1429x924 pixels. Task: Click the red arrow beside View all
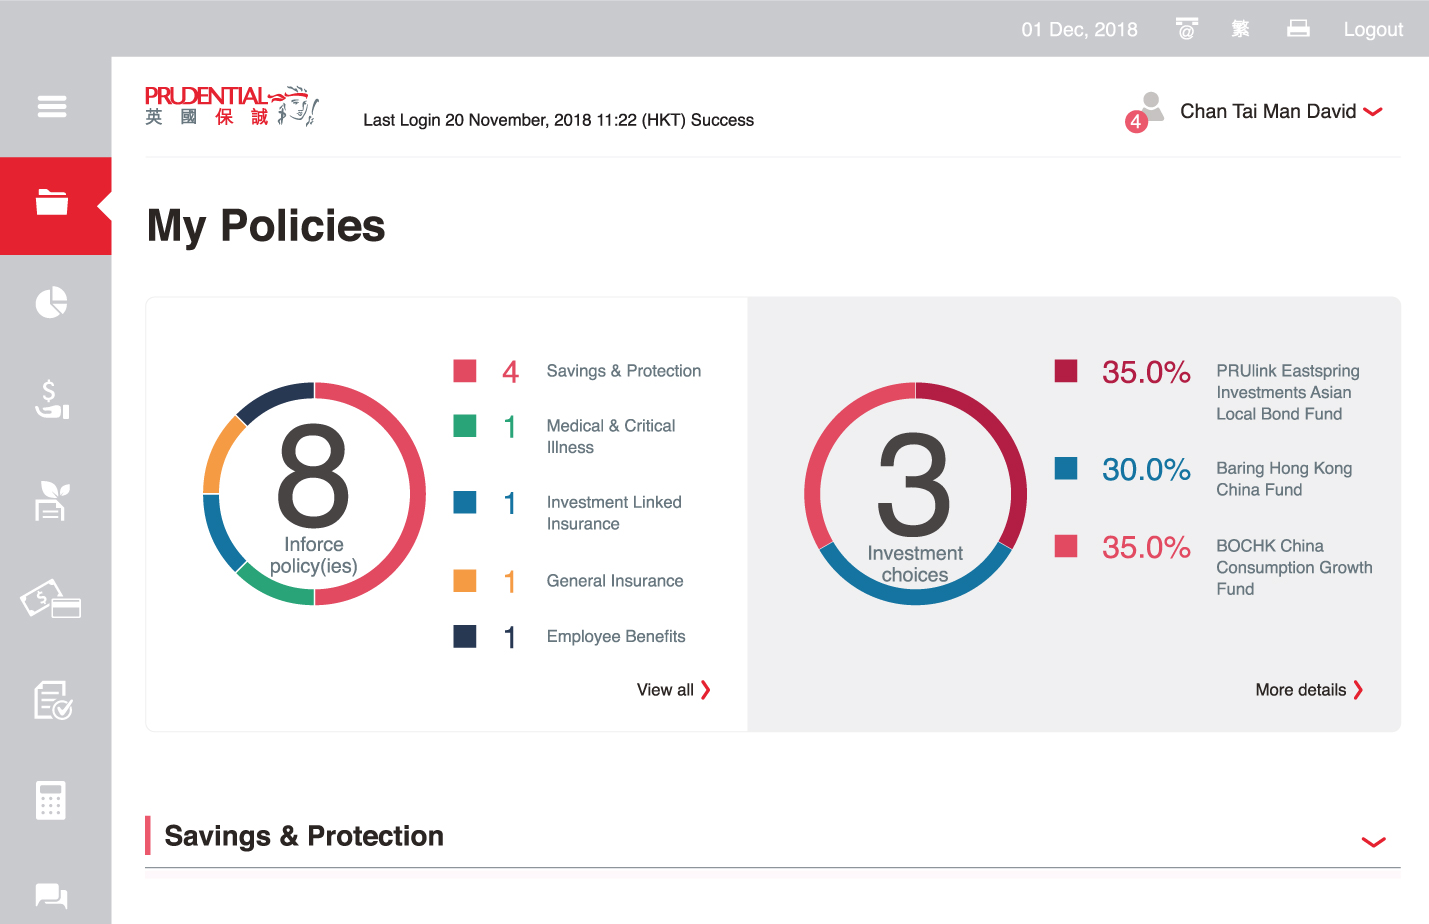[x=706, y=690]
